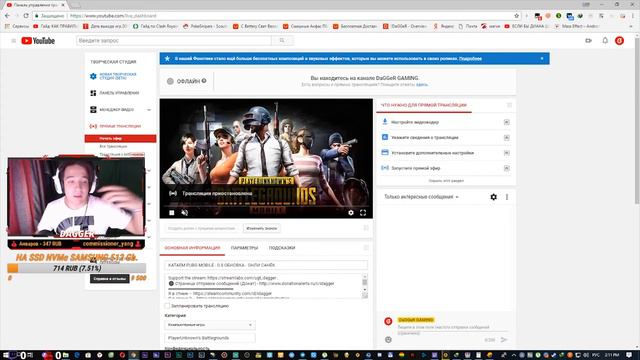Open live chat settings gear

(493, 197)
